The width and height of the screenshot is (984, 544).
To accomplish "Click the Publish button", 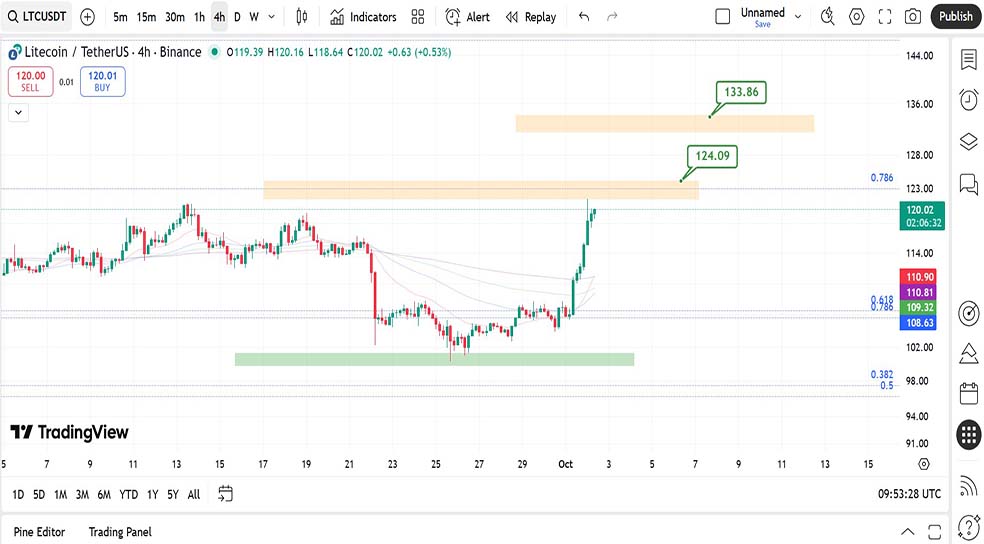I will (x=955, y=16).
